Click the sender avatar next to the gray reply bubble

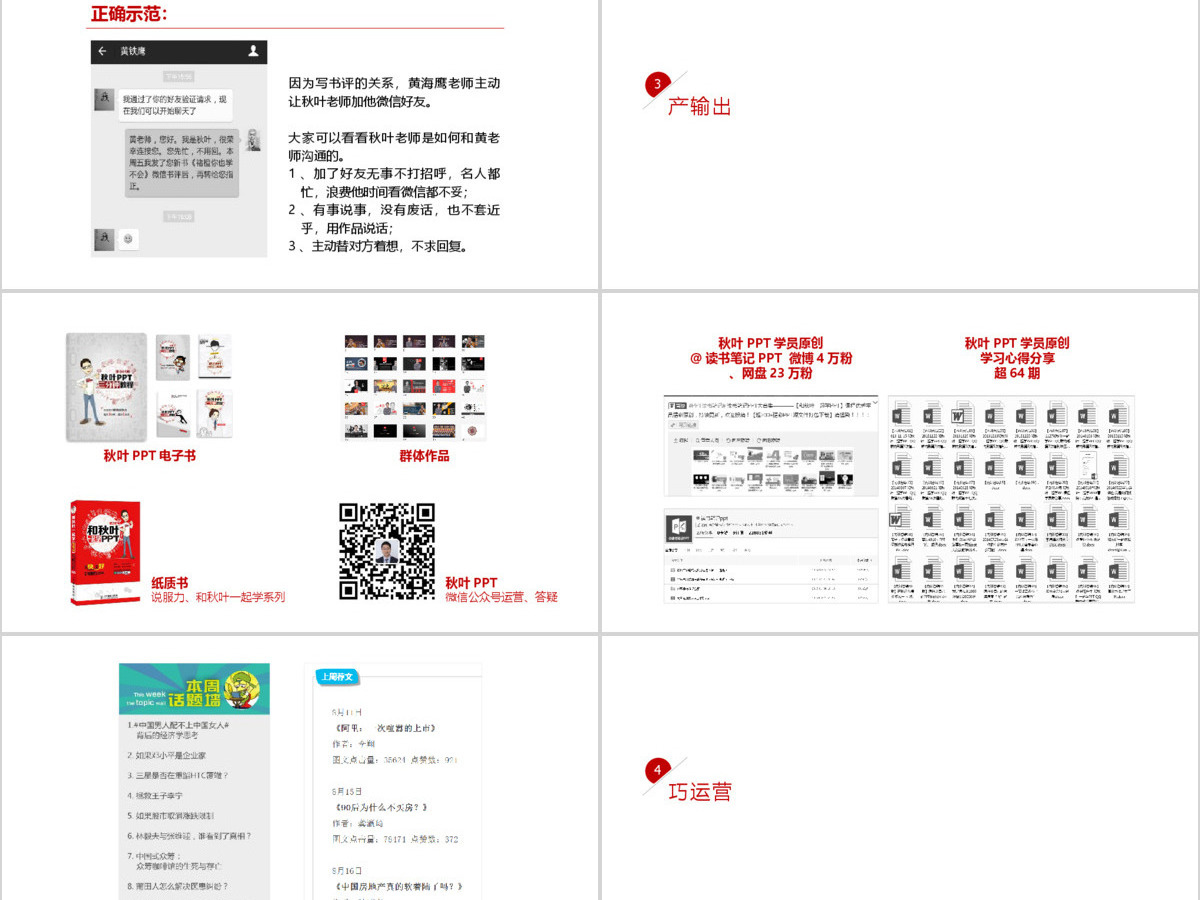(x=254, y=140)
